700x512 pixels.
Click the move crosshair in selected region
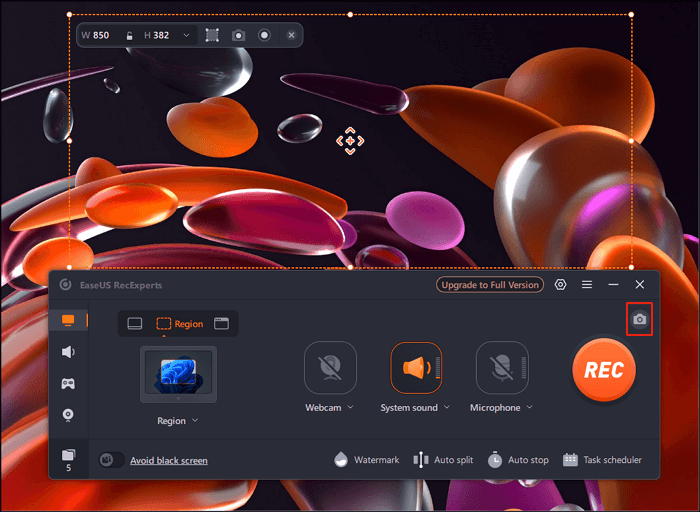click(x=349, y=140)
